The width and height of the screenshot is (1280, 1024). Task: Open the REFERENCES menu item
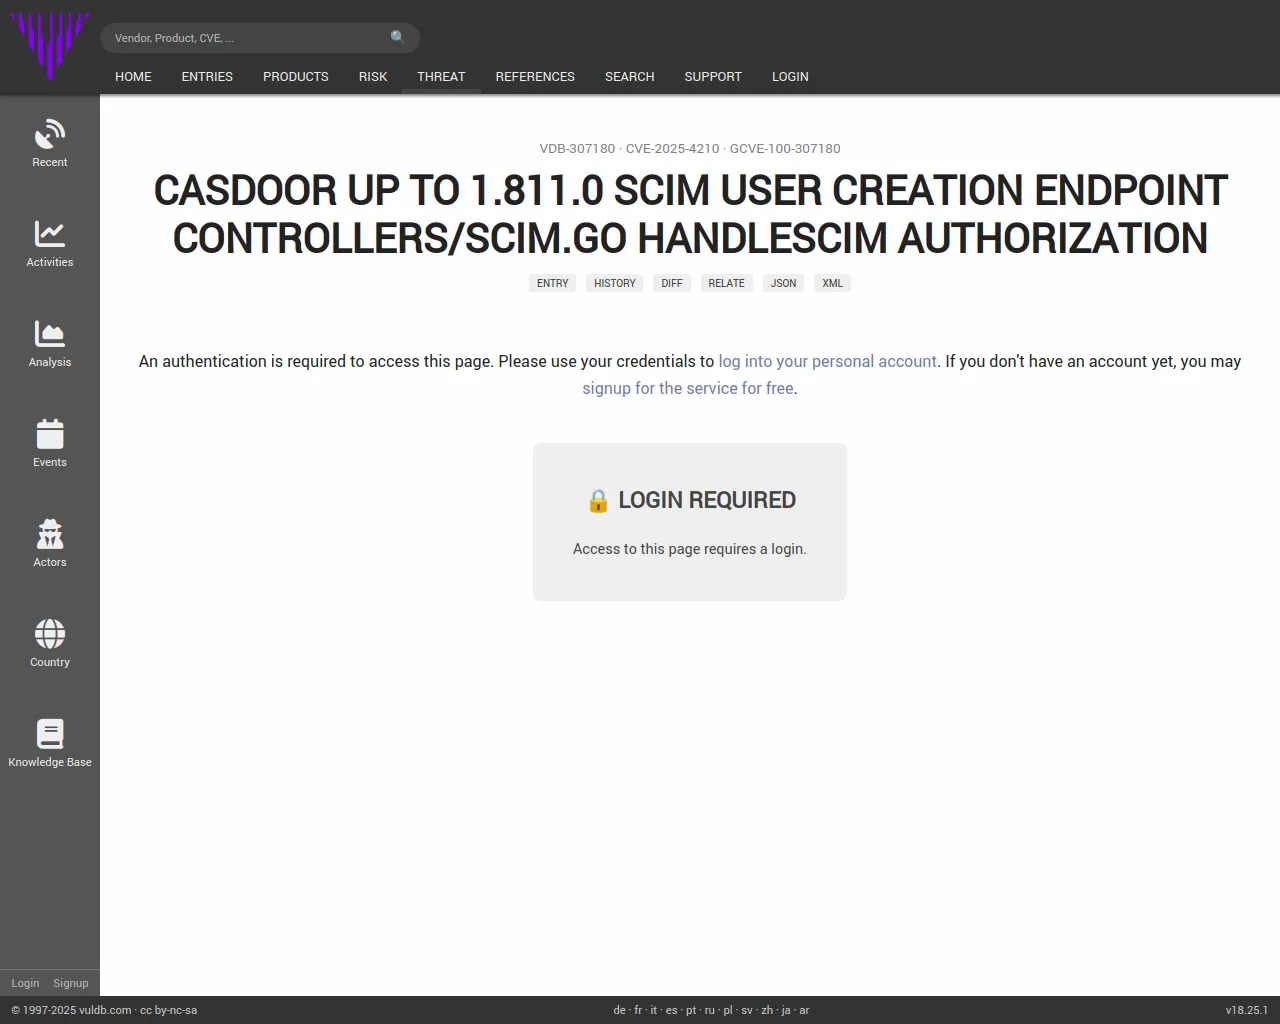(535, 76)
